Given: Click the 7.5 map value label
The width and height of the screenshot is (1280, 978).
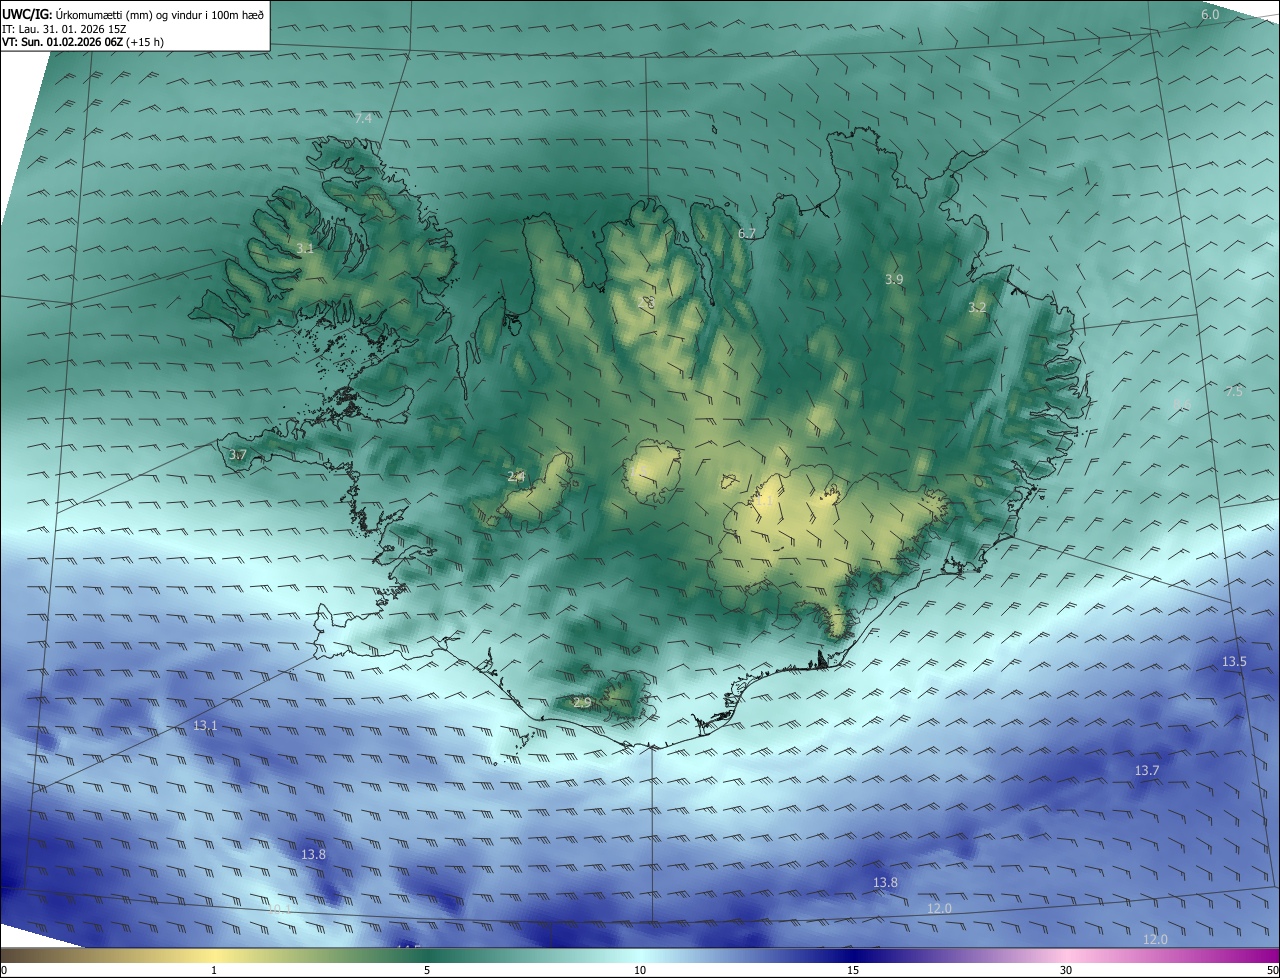Looking at the screenshot, I should click(x=1234, y=392).
